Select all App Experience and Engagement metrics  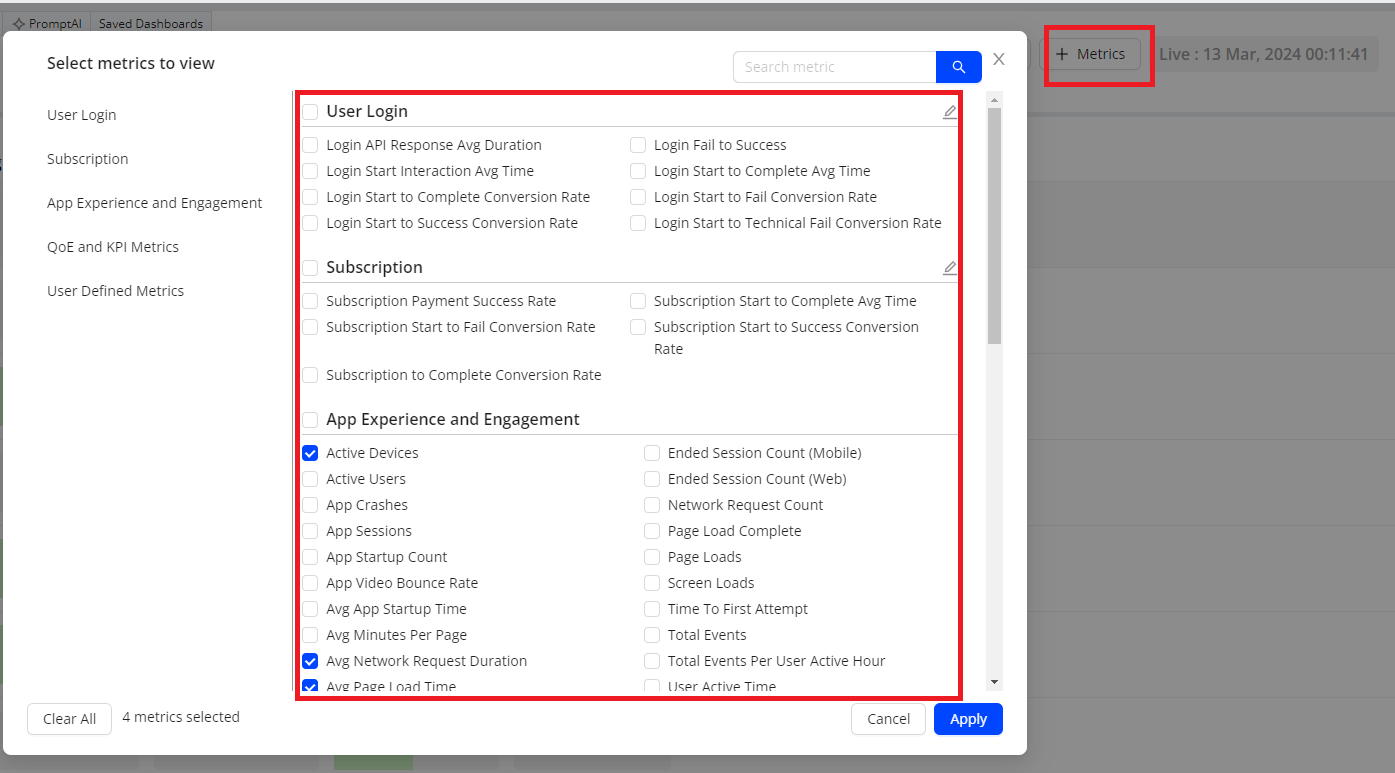pos(310,420)
